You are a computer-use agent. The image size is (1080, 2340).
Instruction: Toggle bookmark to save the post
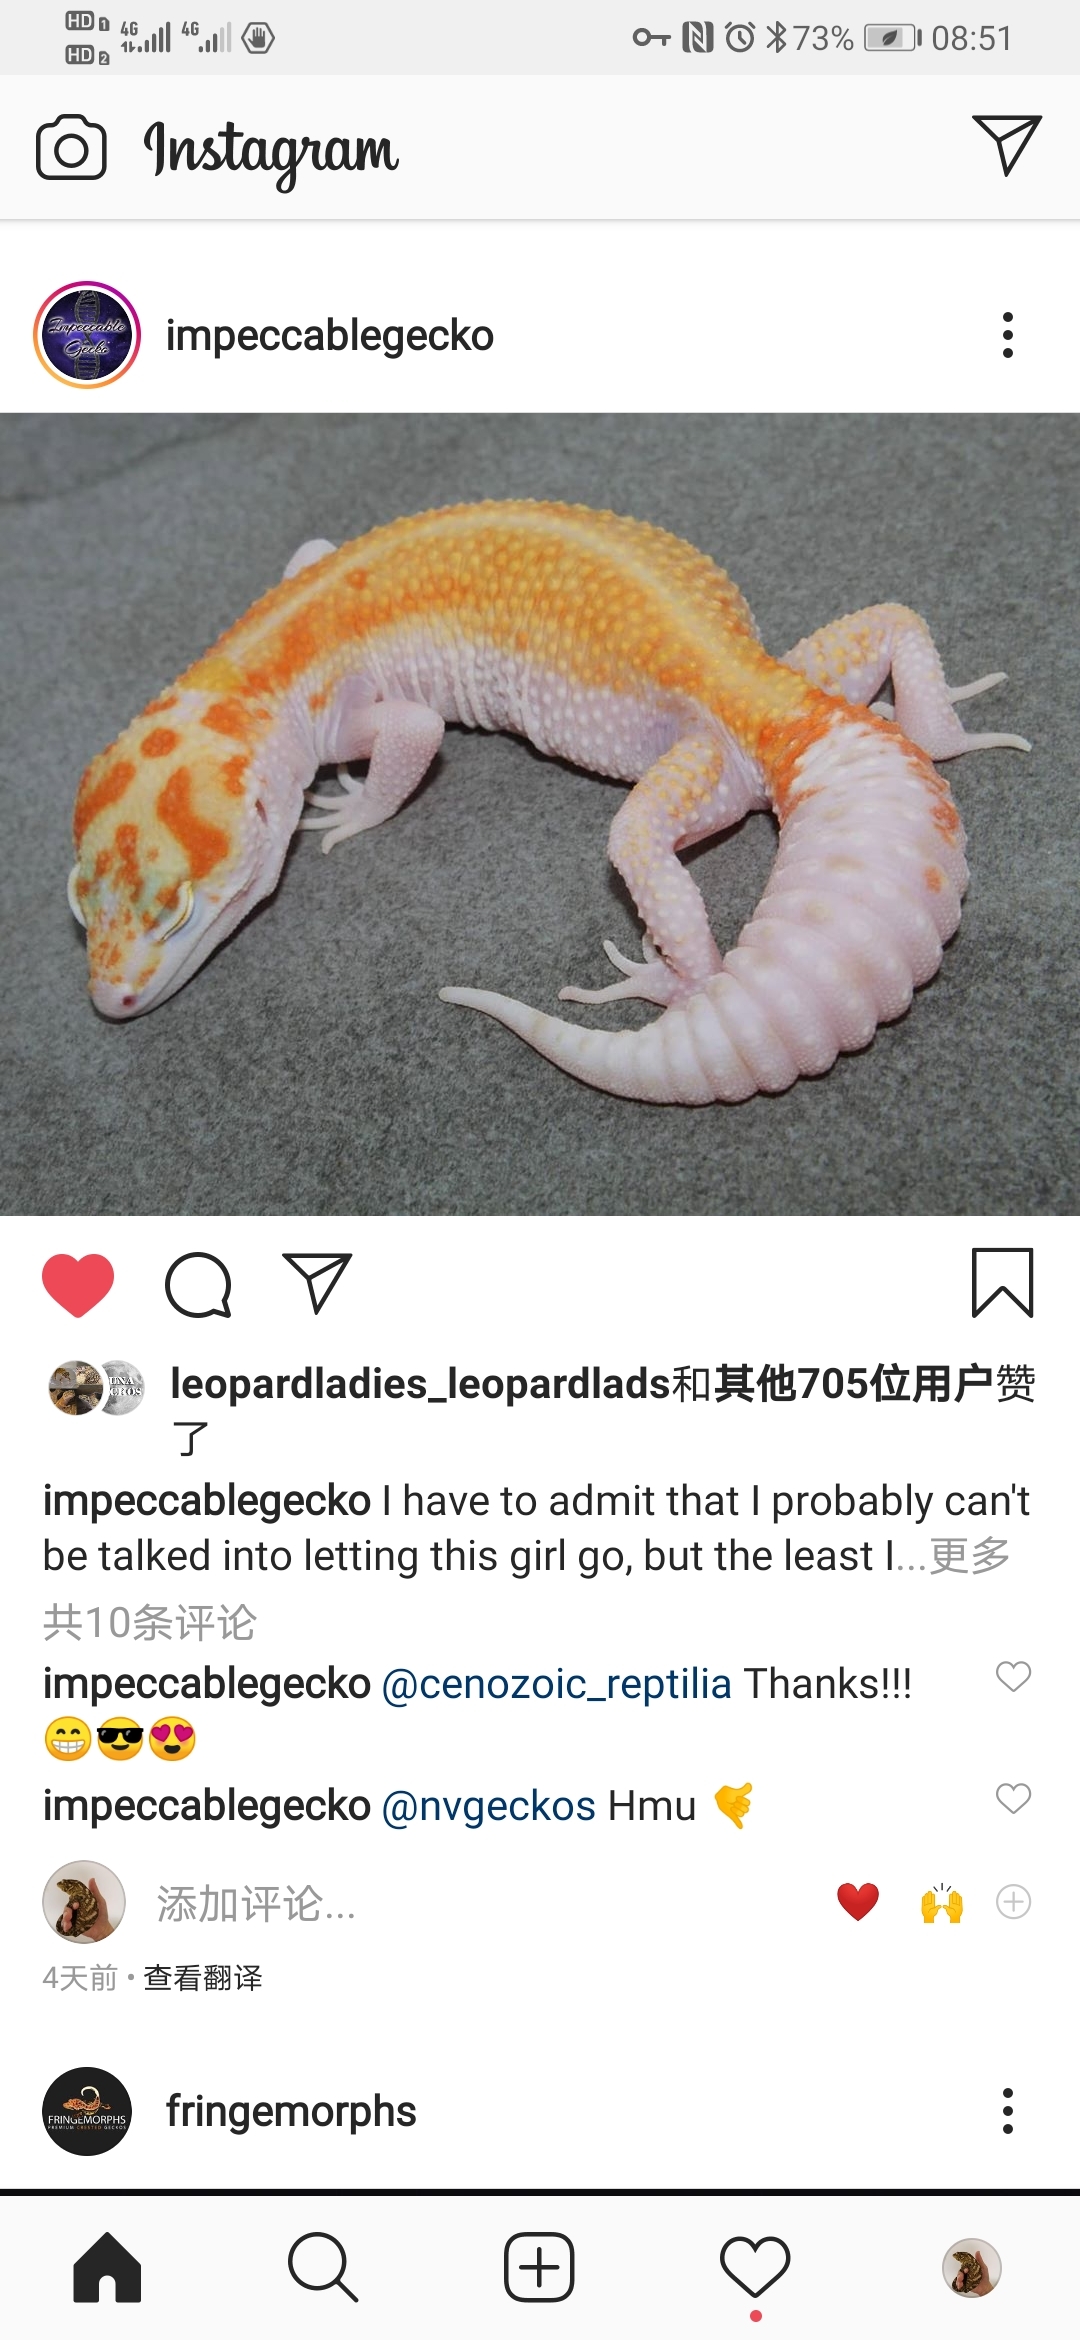coord(1003,1283)
